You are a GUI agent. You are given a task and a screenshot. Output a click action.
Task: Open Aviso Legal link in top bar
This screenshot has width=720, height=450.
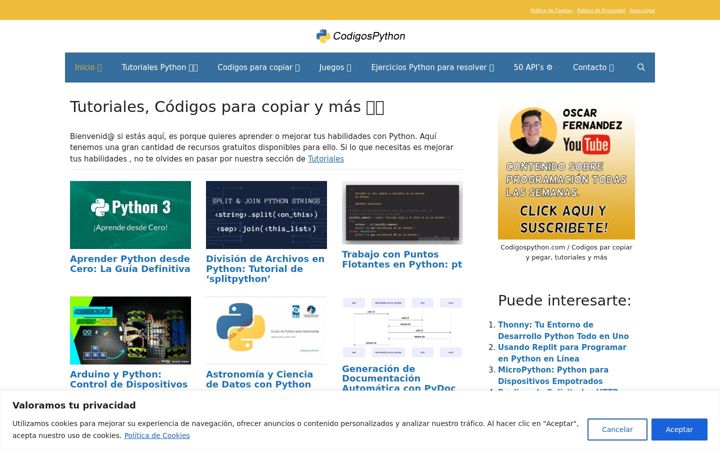(x=642, y=11)
